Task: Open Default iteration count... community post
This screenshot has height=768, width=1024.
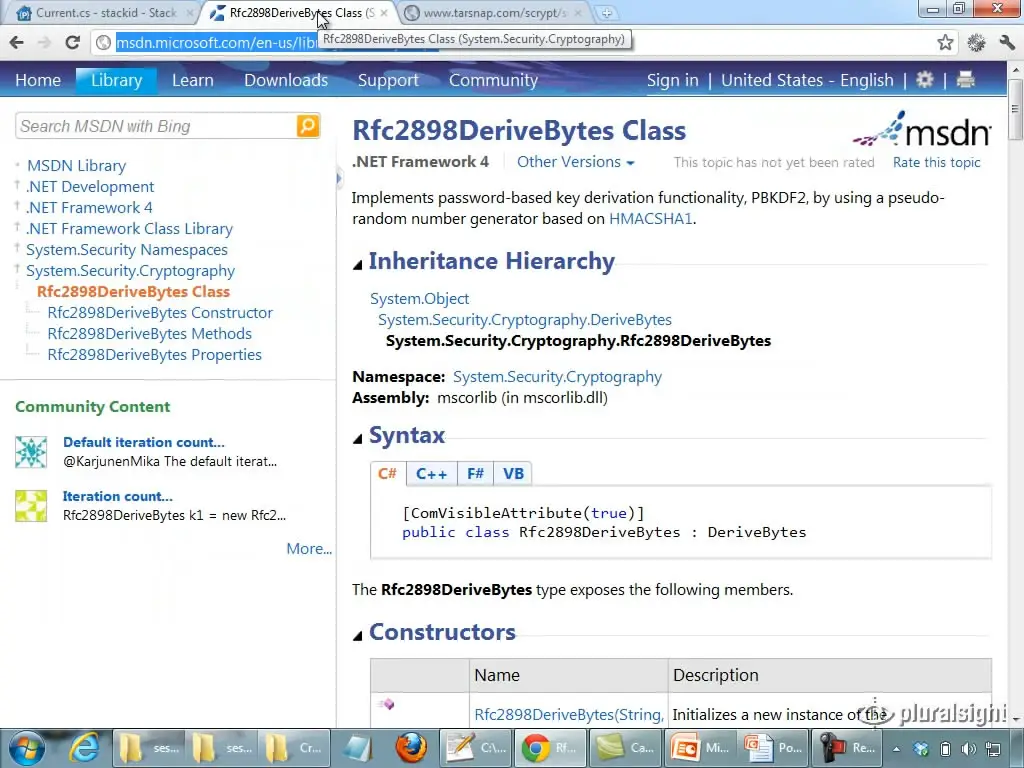Action: coord(144,442)
